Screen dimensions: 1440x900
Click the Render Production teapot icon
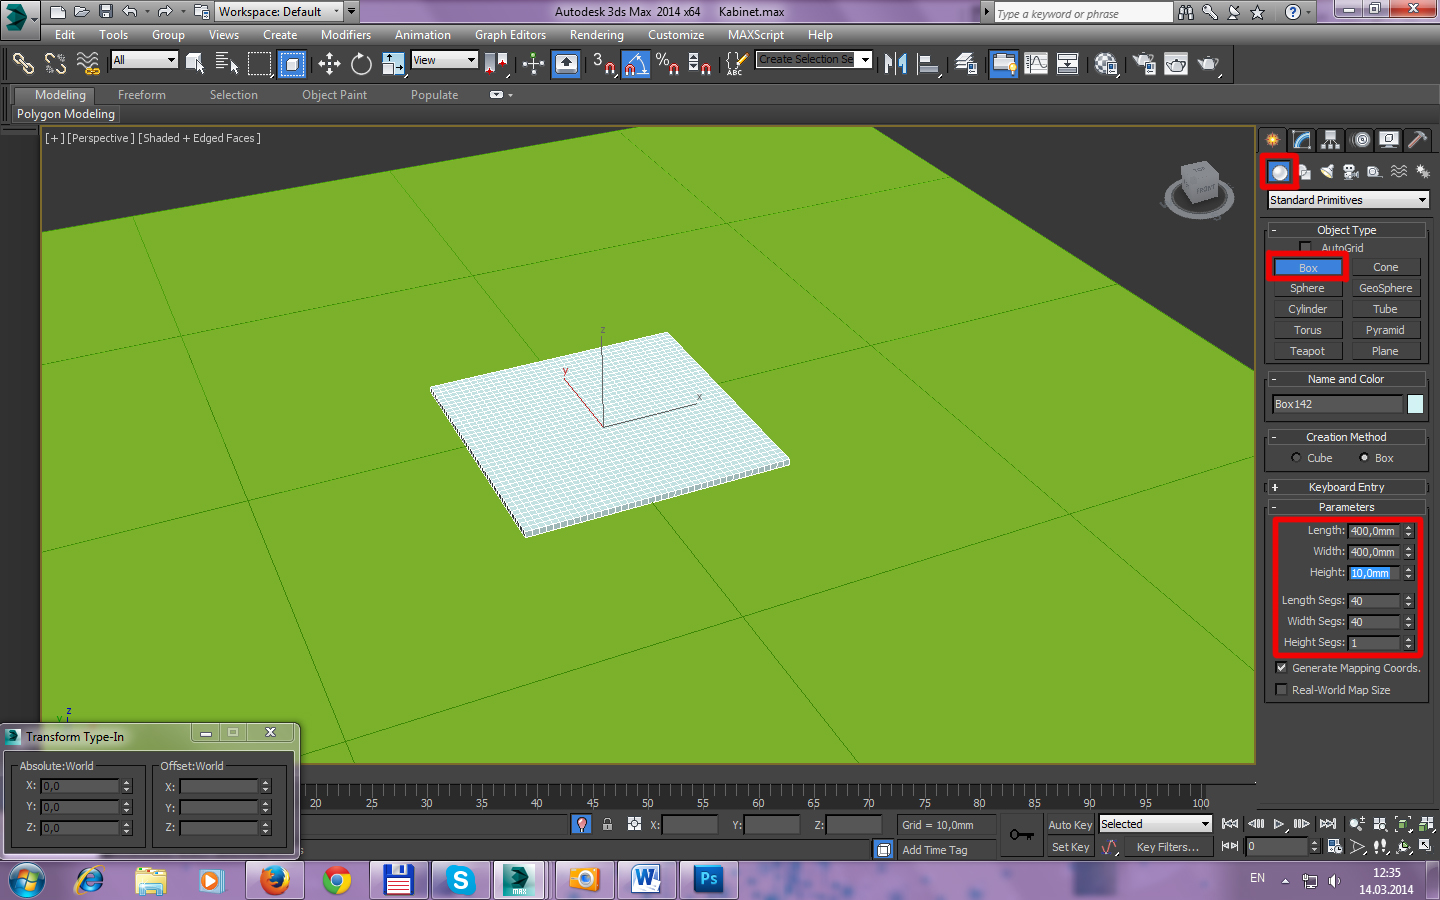[x=1209, y=64]
